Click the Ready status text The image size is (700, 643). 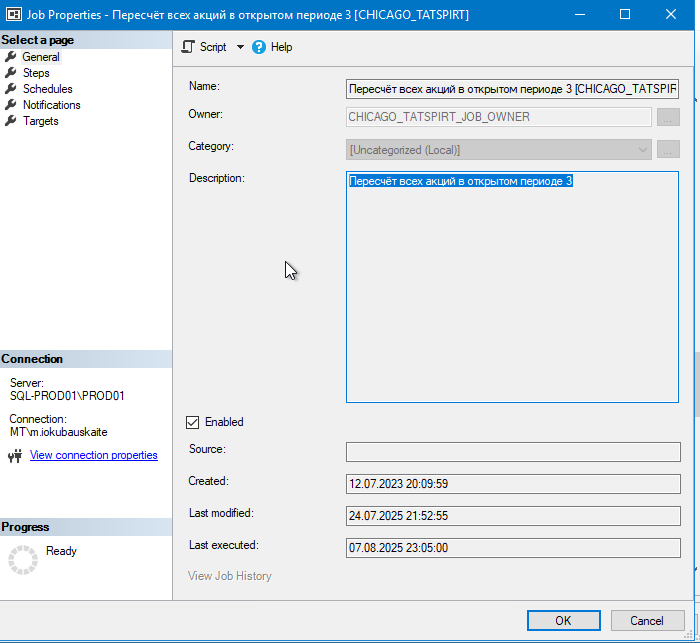(61, 551)
